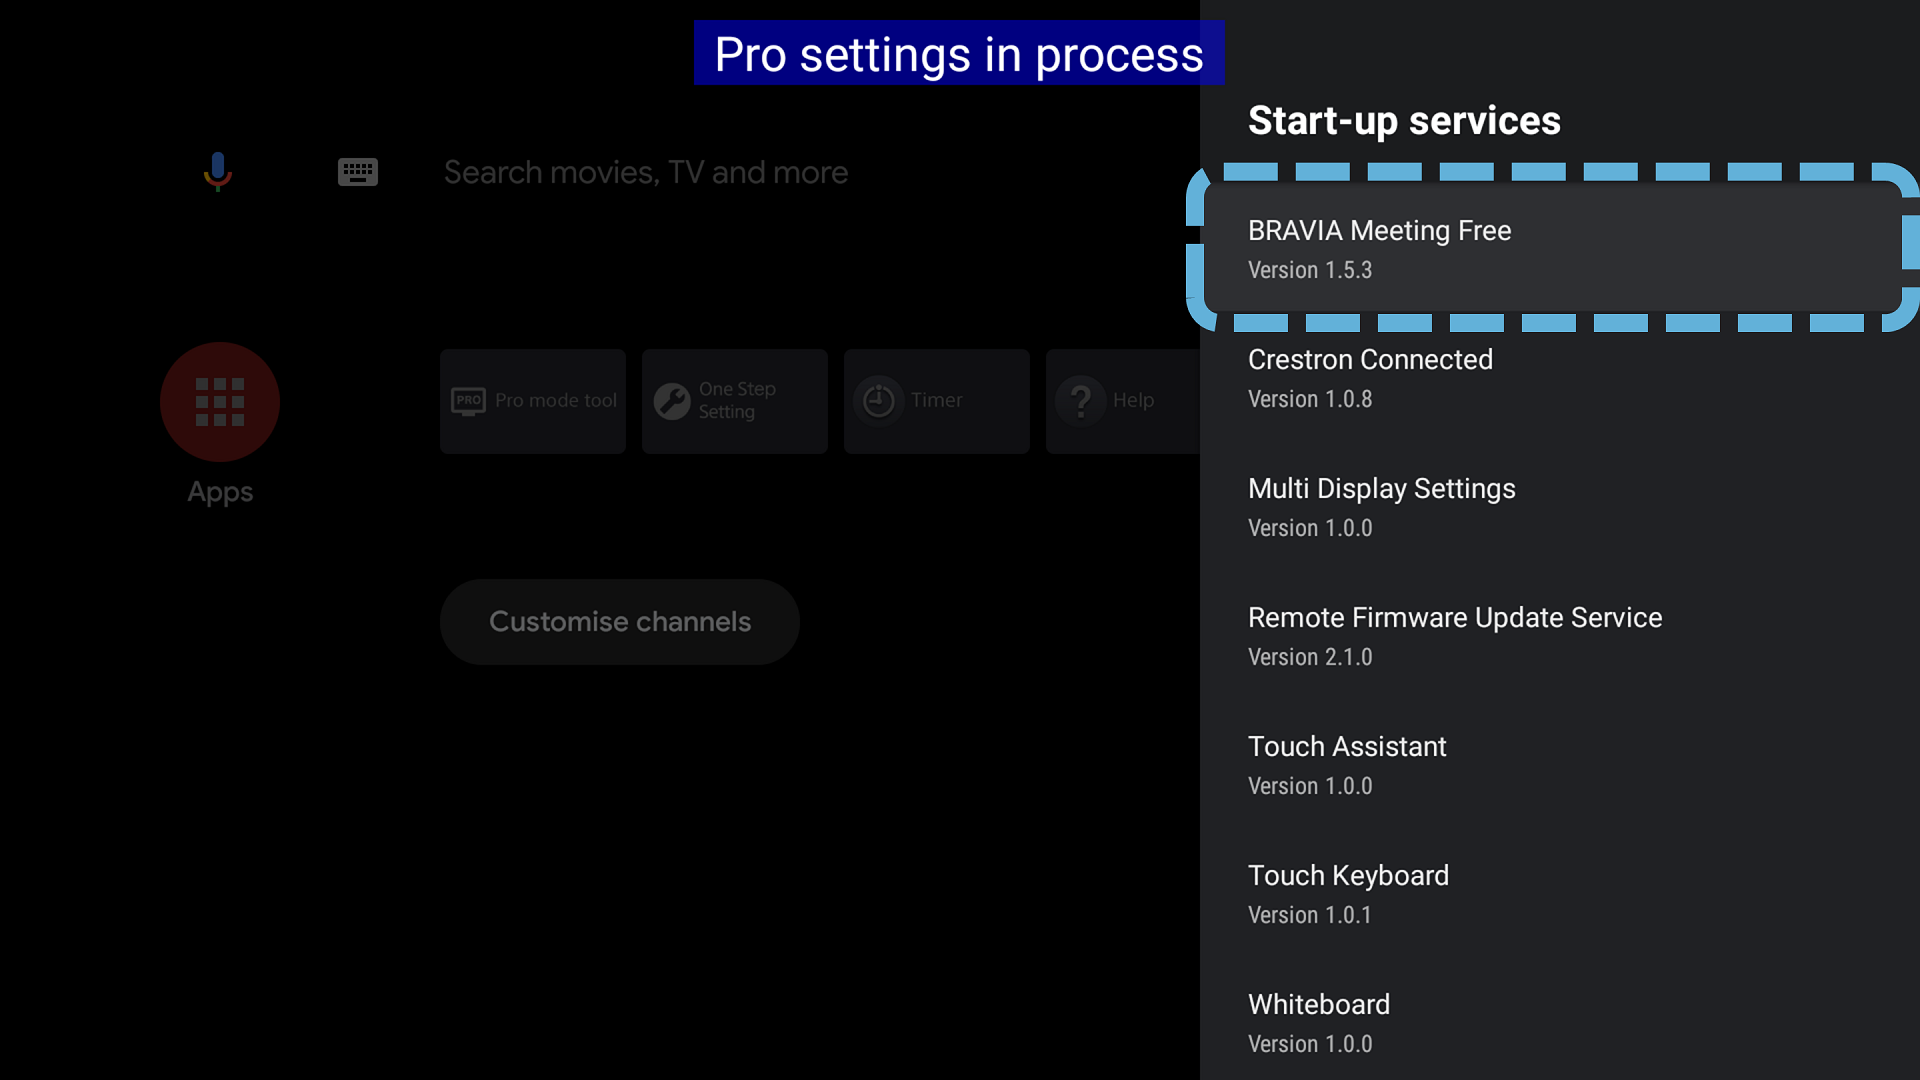Choose Remote Firmware Update Service

1552,636
